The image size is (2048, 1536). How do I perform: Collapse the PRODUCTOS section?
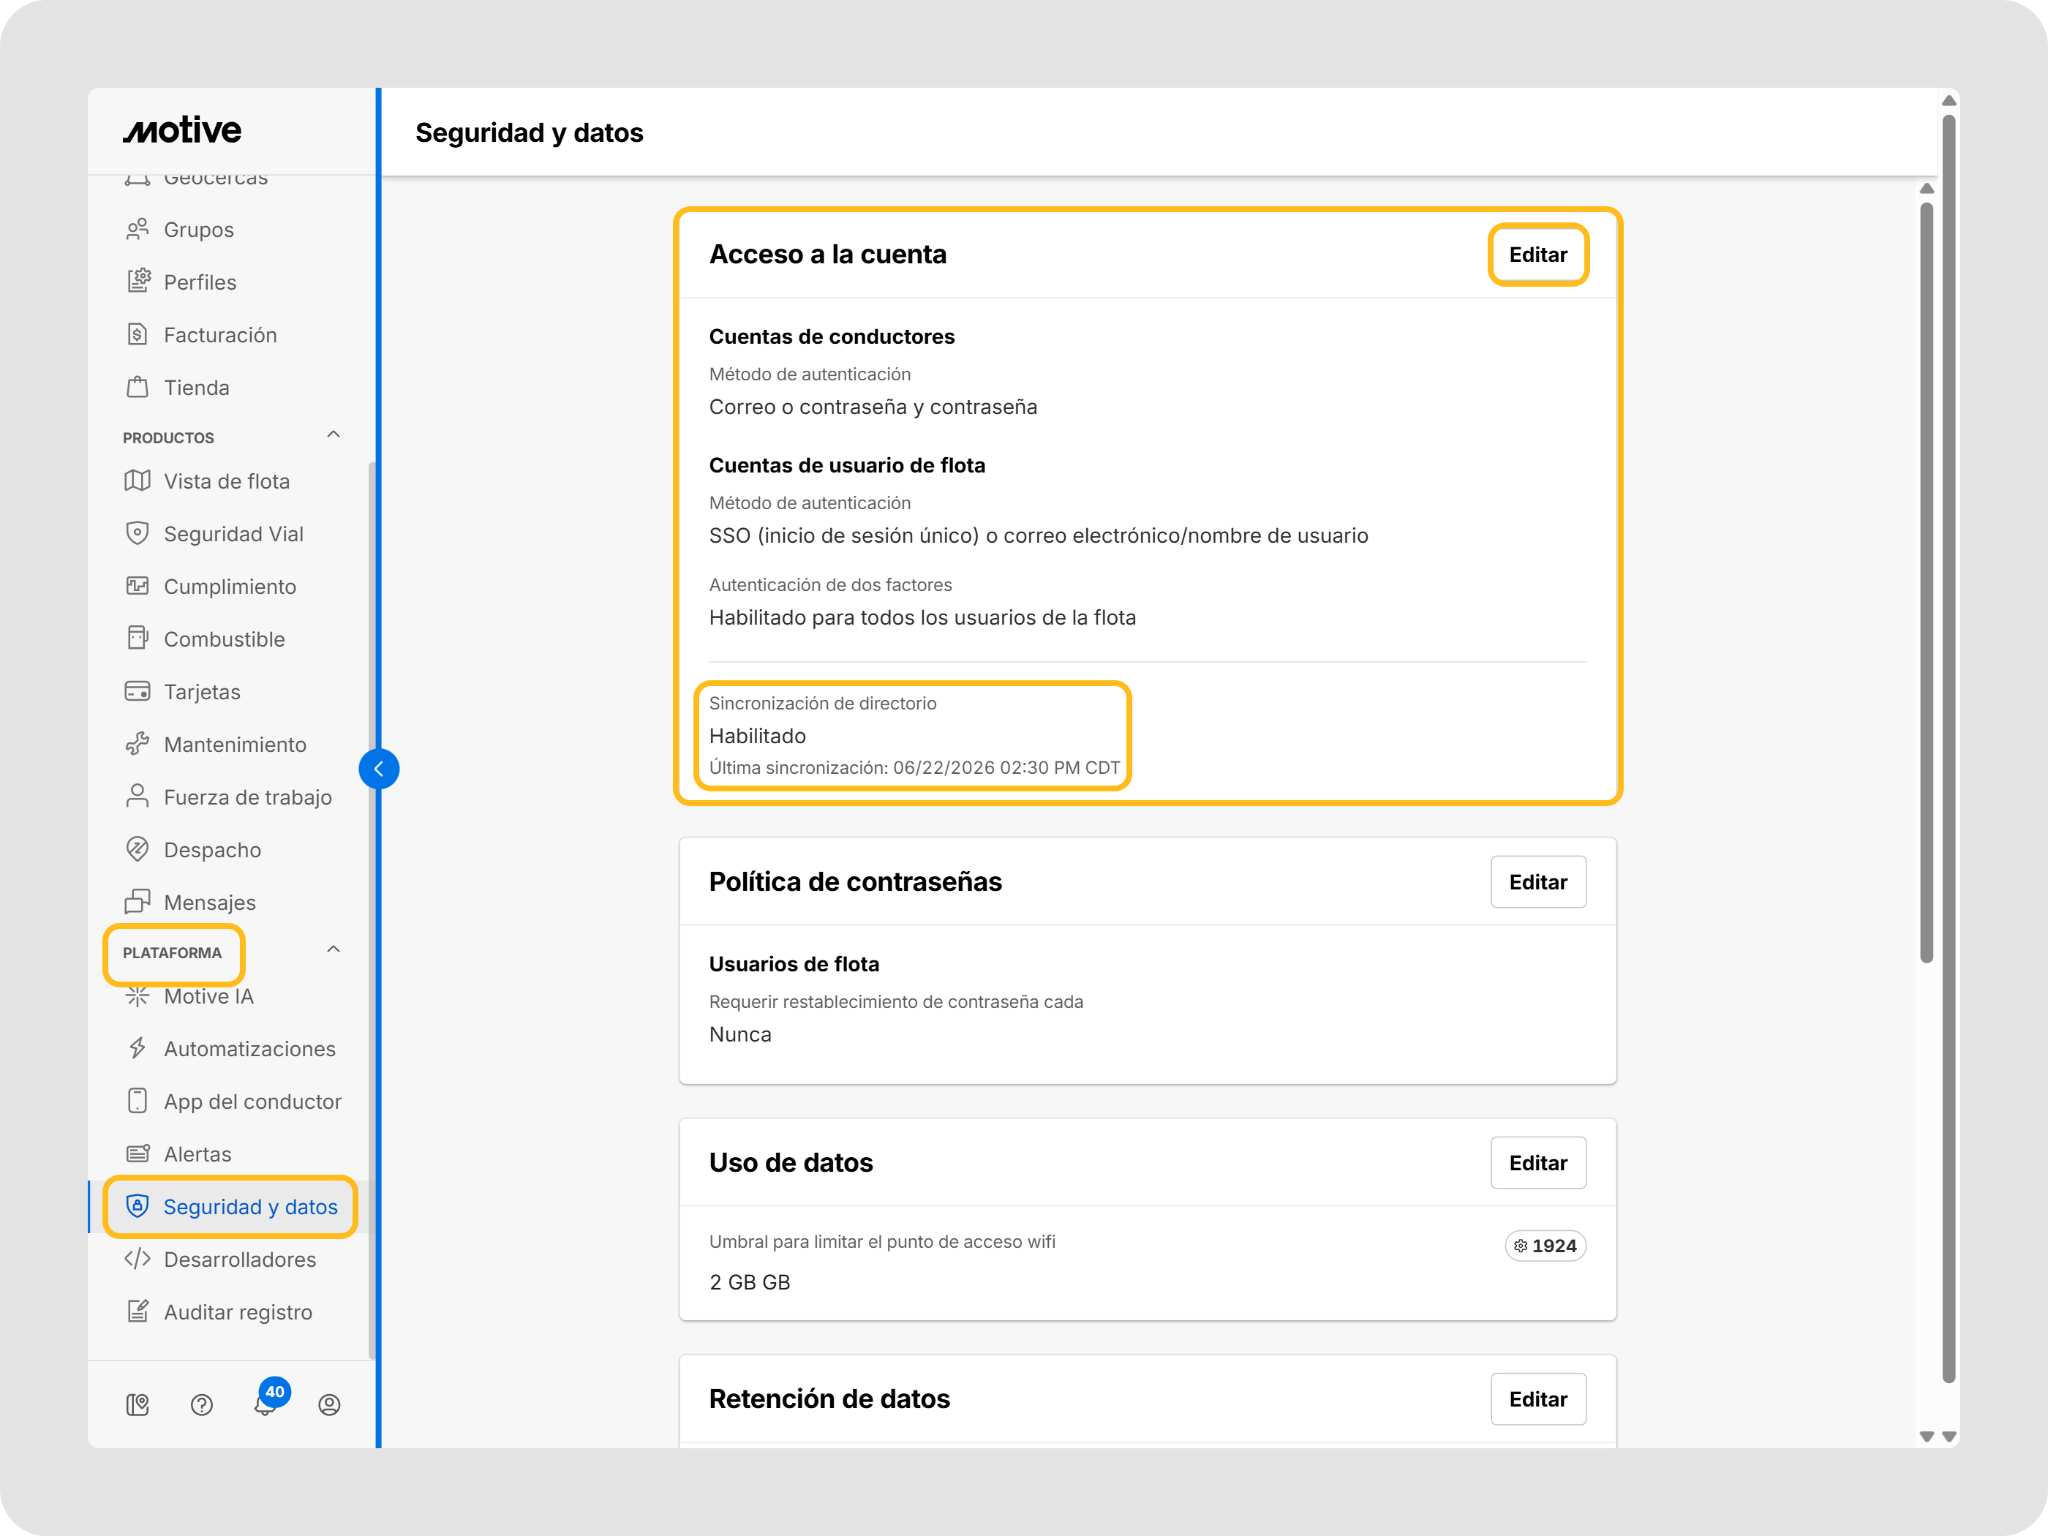334,435
